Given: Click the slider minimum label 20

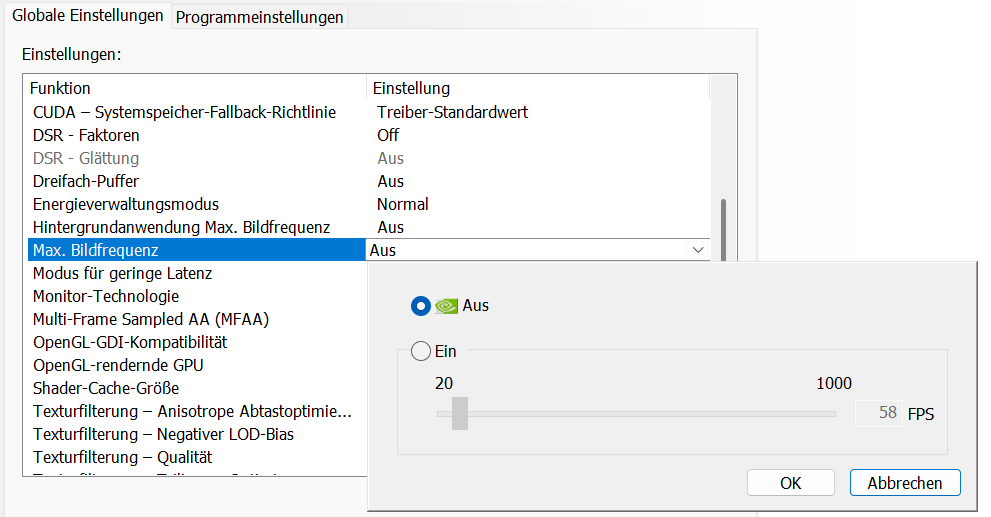Looking at the screenshot, I should pos(444,383).
